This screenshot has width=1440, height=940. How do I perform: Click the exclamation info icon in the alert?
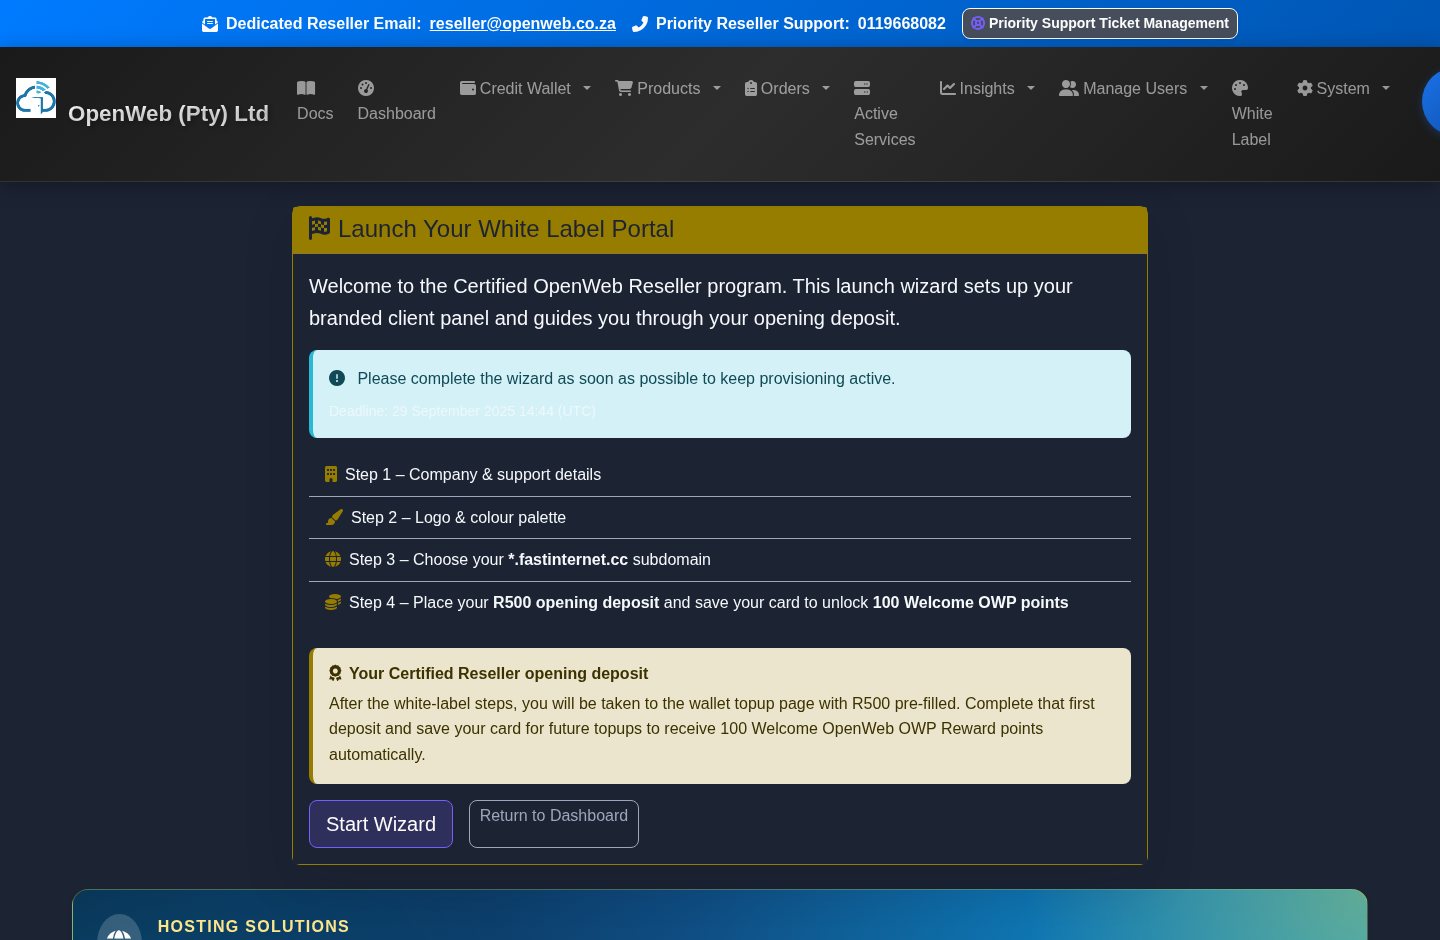click(x=337, y=378)
